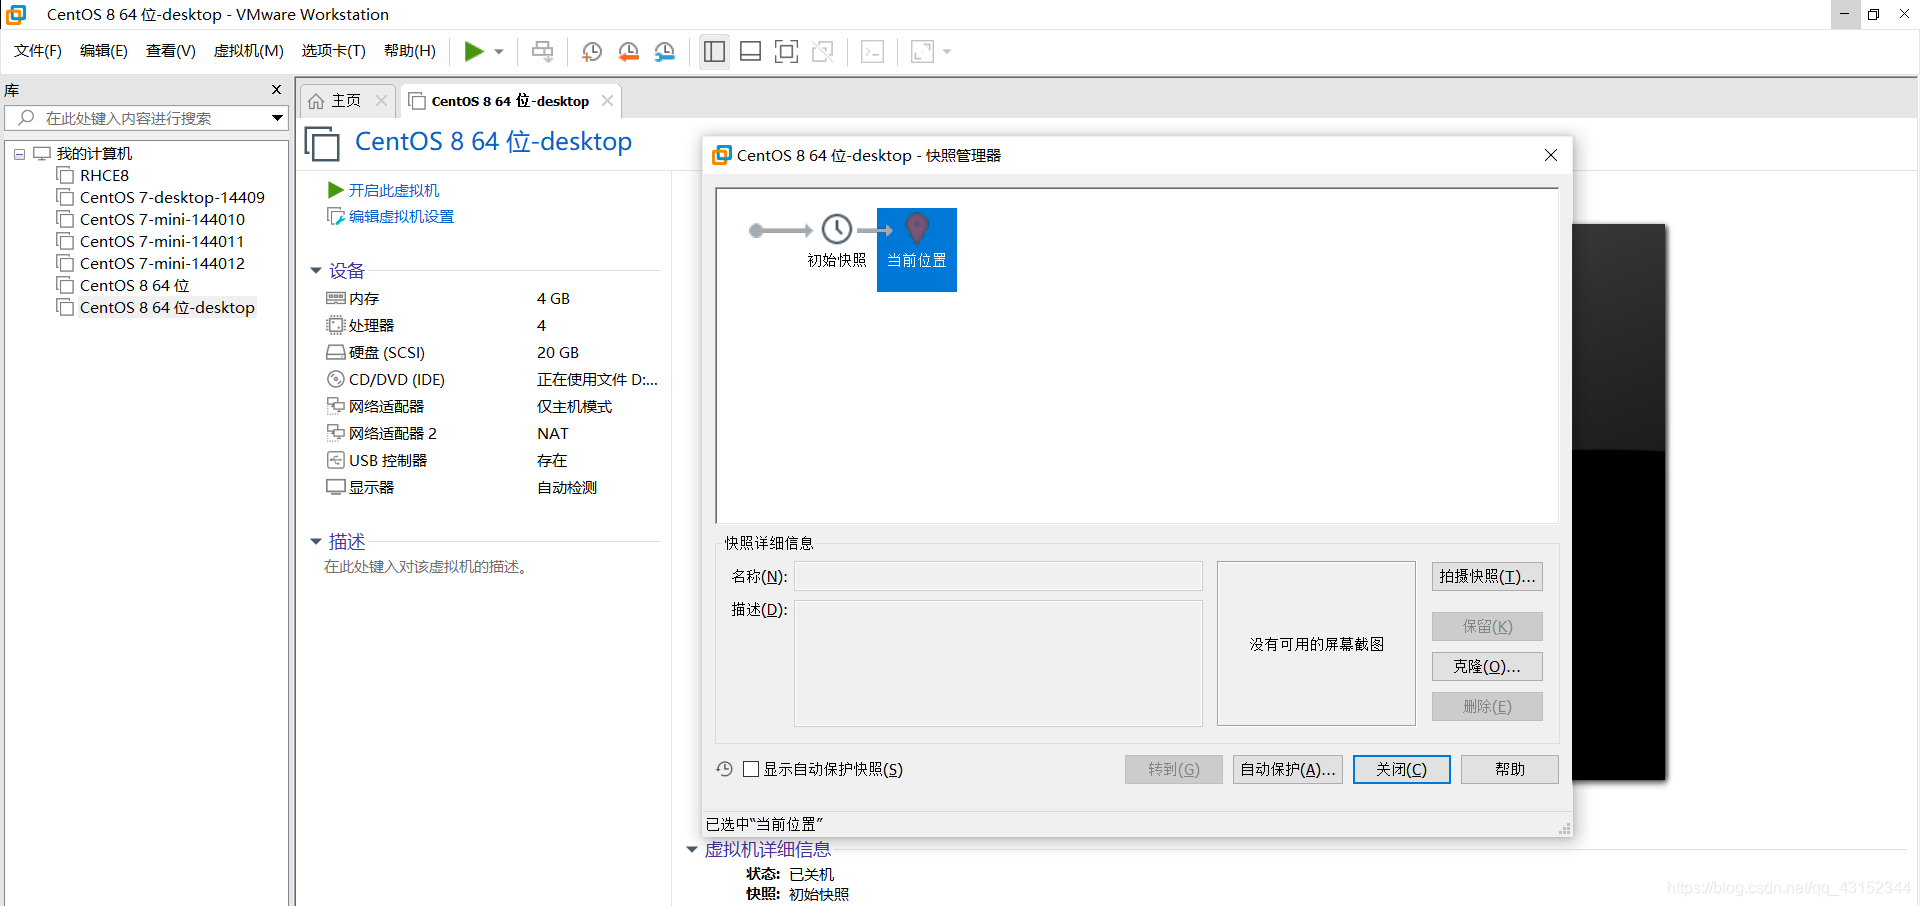1920x906 pixels.
Task: Open the library search filter dropdown
Action: coord(277,118)
